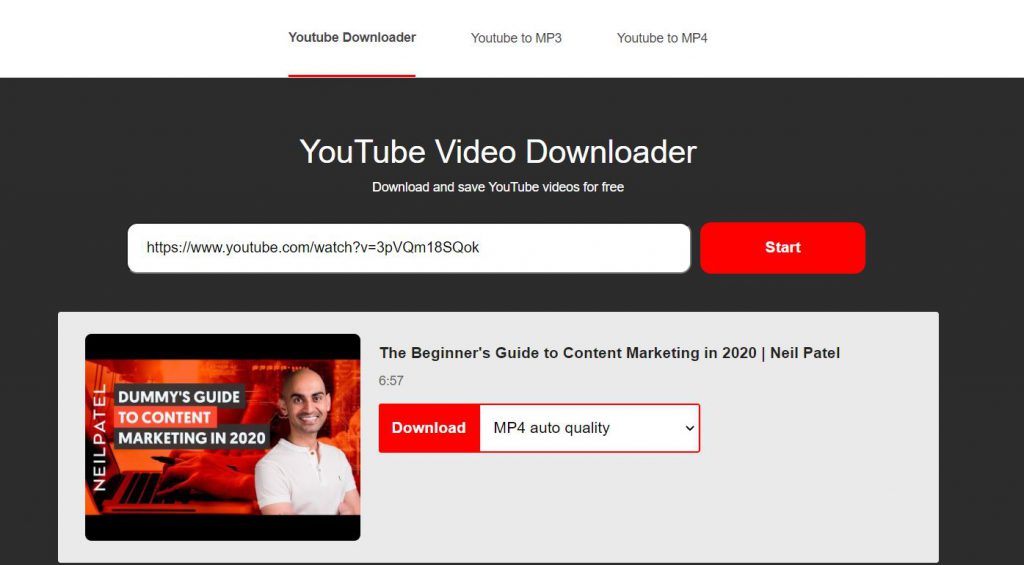Click the Beginner's Guide to Content Marketing title

click(x=609, y=353)
